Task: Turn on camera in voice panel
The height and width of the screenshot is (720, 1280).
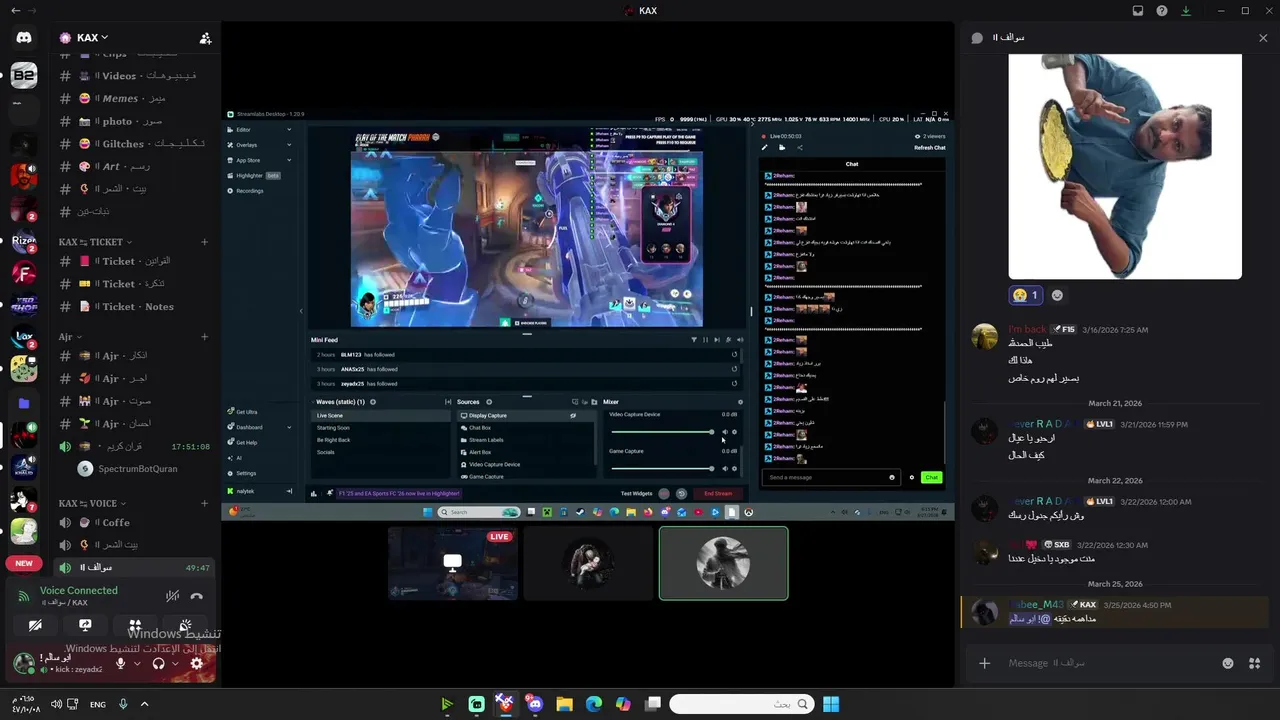Action: [35, 626]
